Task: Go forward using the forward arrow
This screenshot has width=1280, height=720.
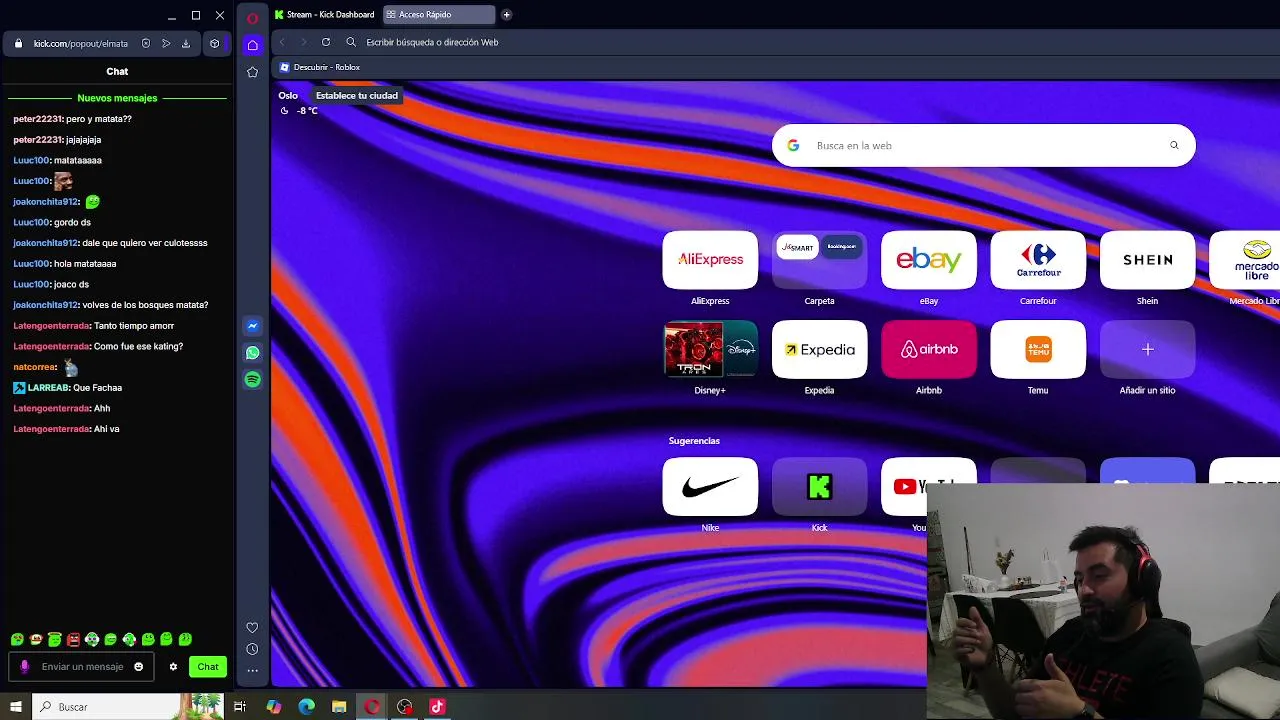Action: click(x=304, y=42)
